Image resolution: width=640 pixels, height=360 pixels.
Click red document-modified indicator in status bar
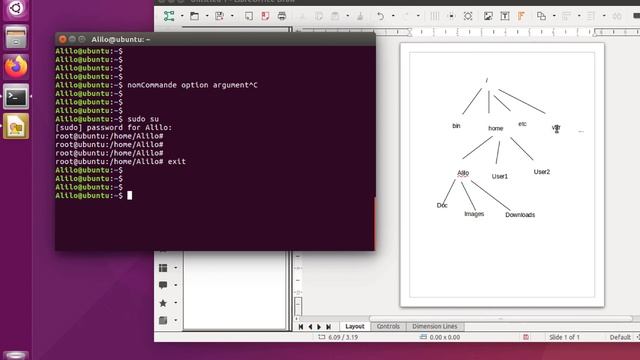pyautogui.click(x=526, y=337)
